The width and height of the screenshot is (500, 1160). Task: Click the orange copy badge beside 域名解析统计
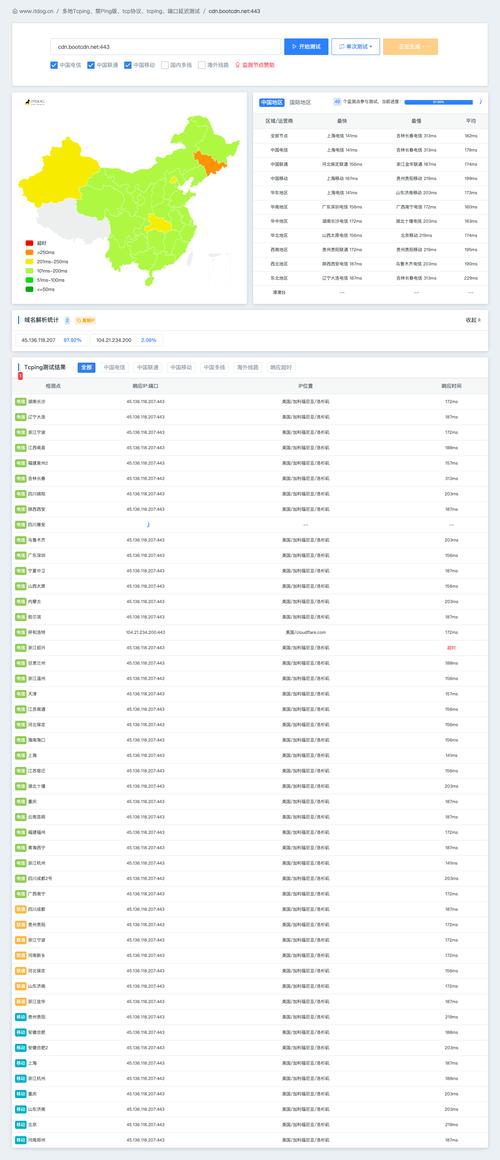(86, 320)
